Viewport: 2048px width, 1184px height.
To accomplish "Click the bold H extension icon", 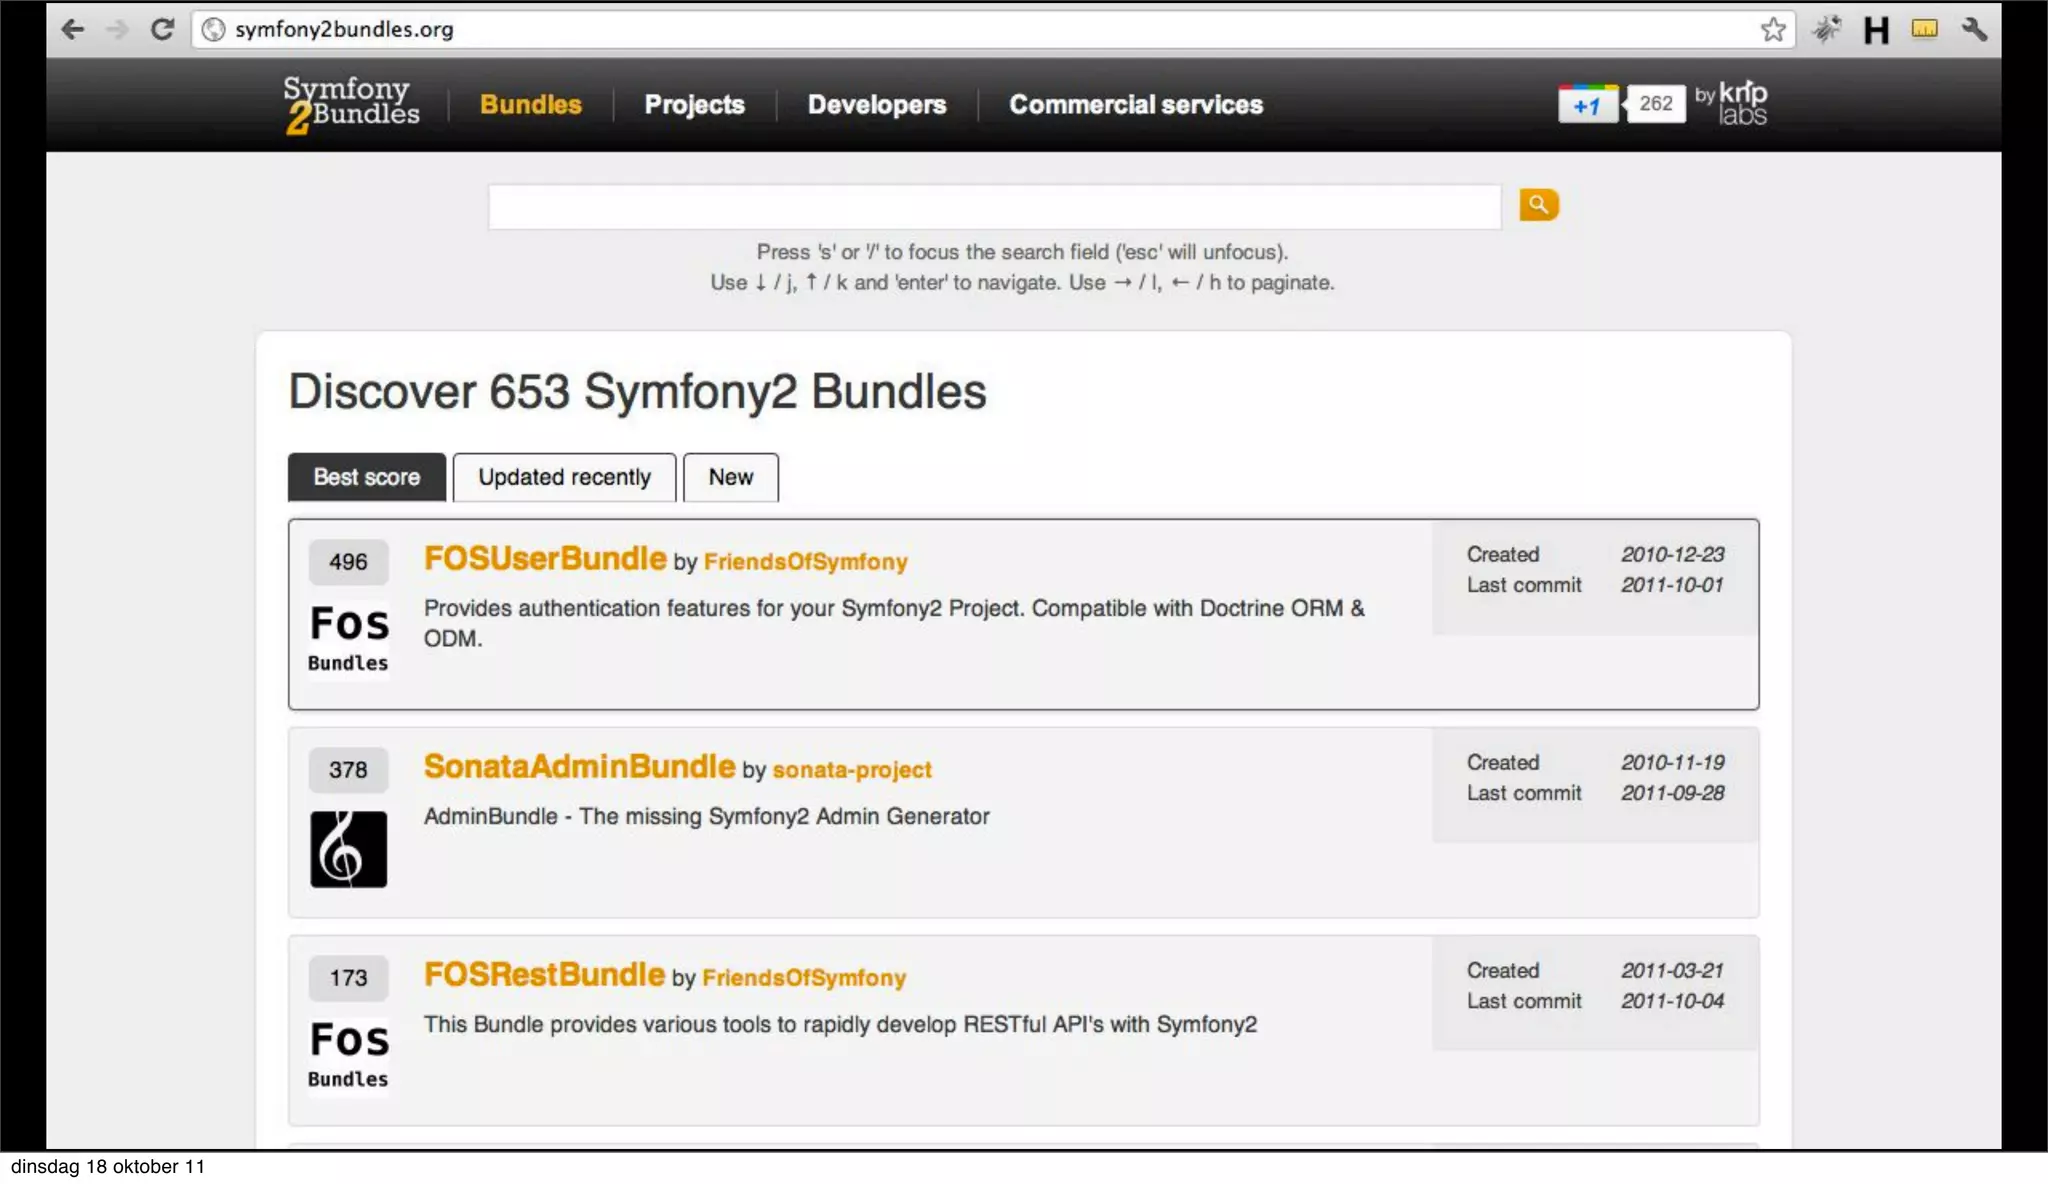I will tap(1876, 30).
